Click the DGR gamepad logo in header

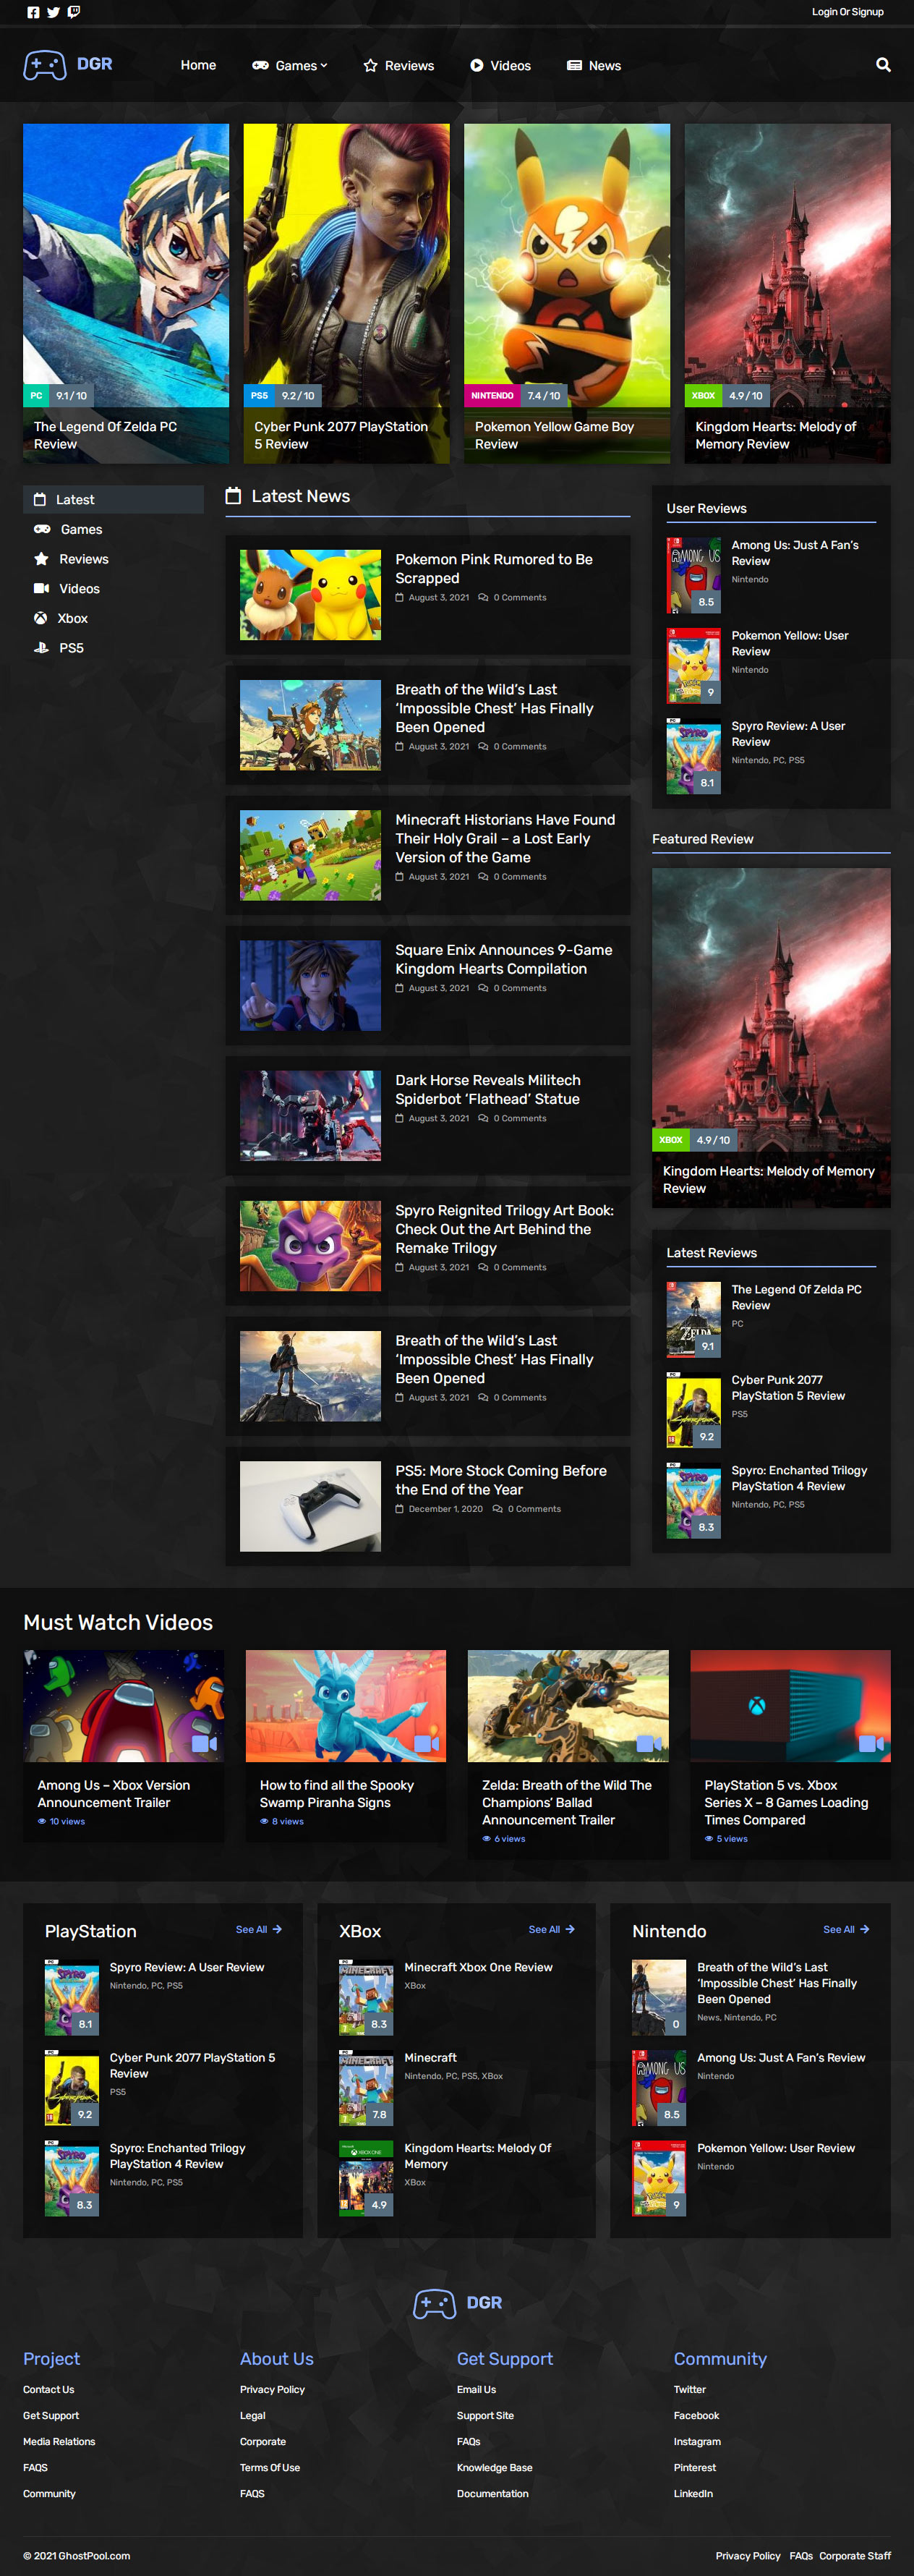click(68, 65)
